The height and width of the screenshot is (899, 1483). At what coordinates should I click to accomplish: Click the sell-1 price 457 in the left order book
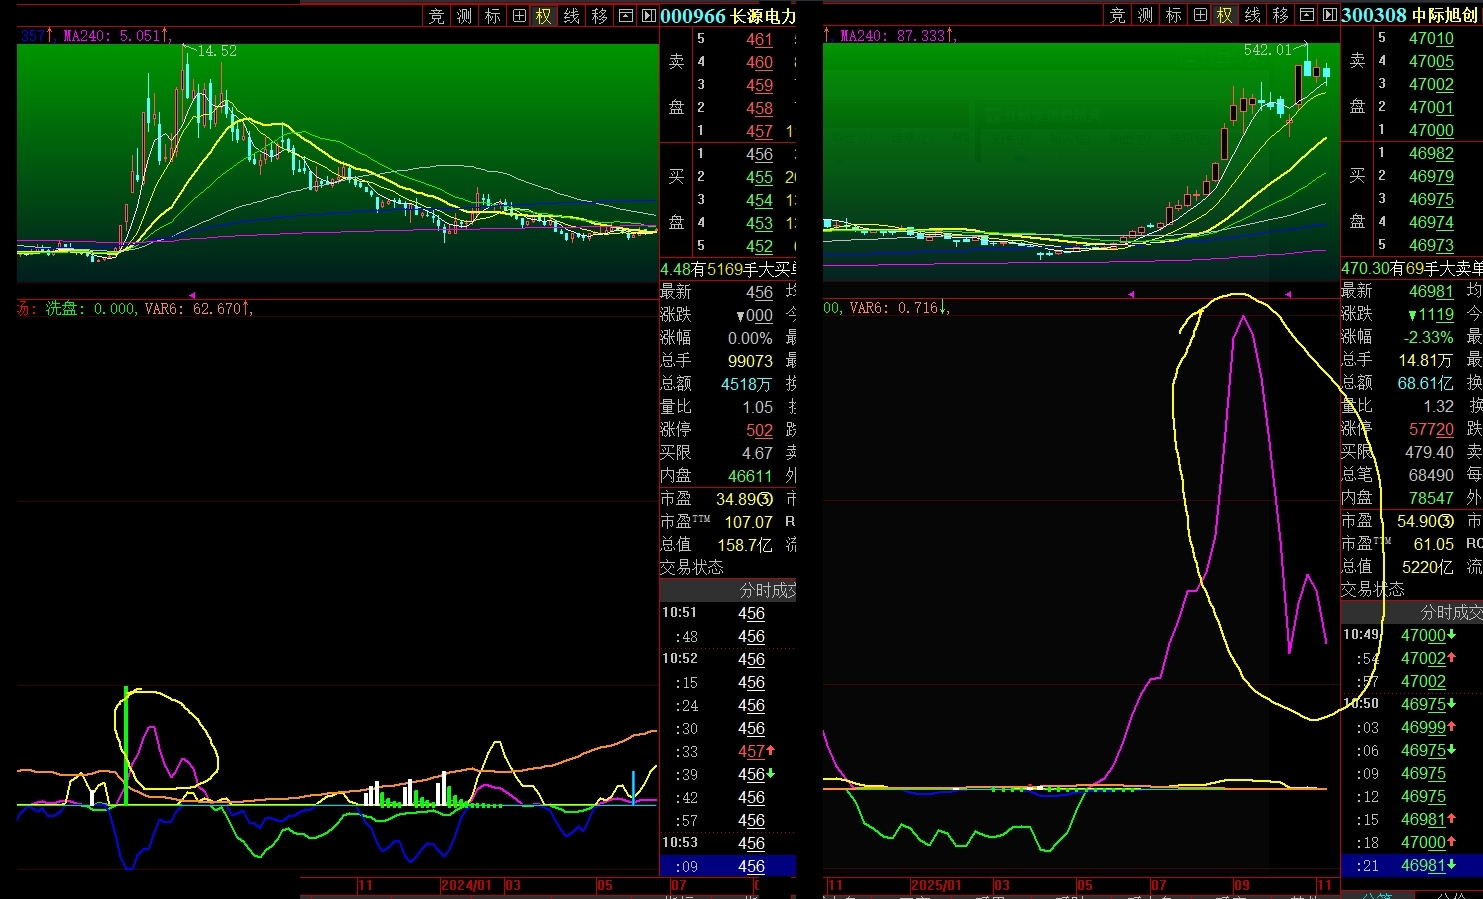click(x=759, y=131)
